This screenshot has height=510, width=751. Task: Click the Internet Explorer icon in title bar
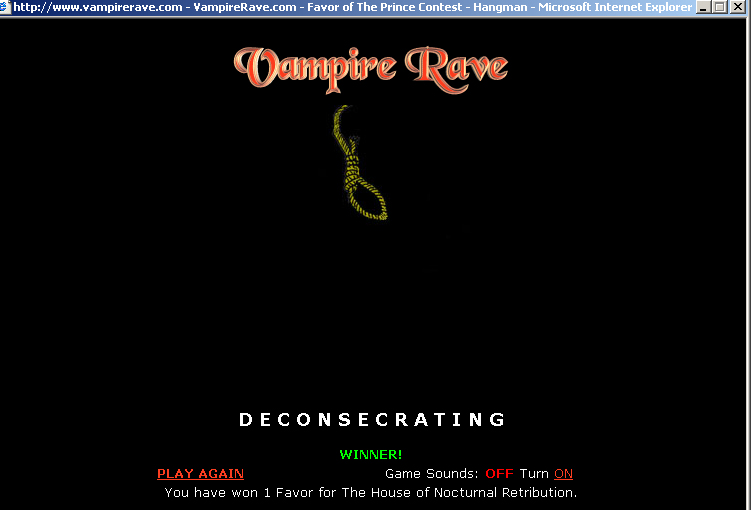5,7
